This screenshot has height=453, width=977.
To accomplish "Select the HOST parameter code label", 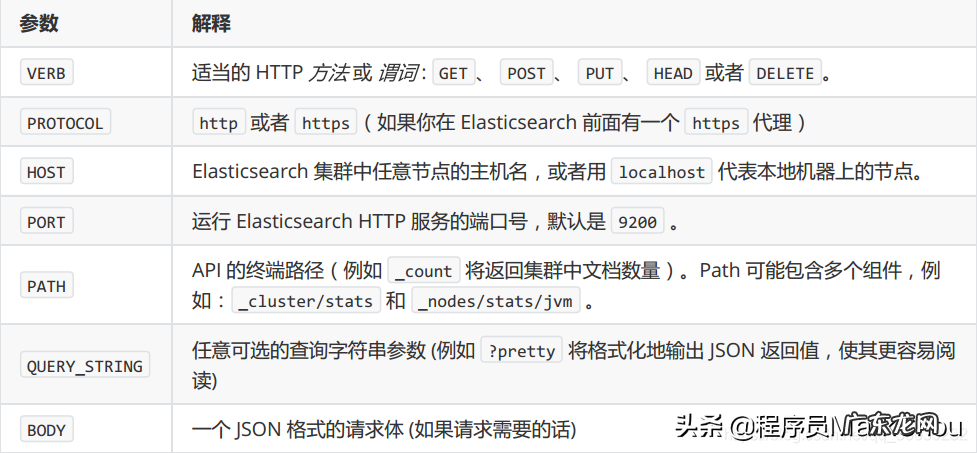I will point(47,172).
